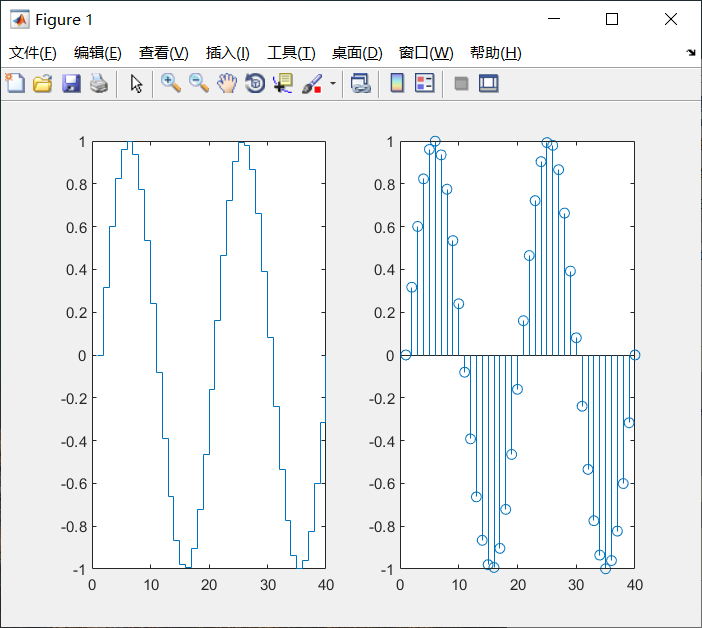The width and height of the screenshot is (702, 628).
Task: Open the 查看(V) menu
Action: 163,53
